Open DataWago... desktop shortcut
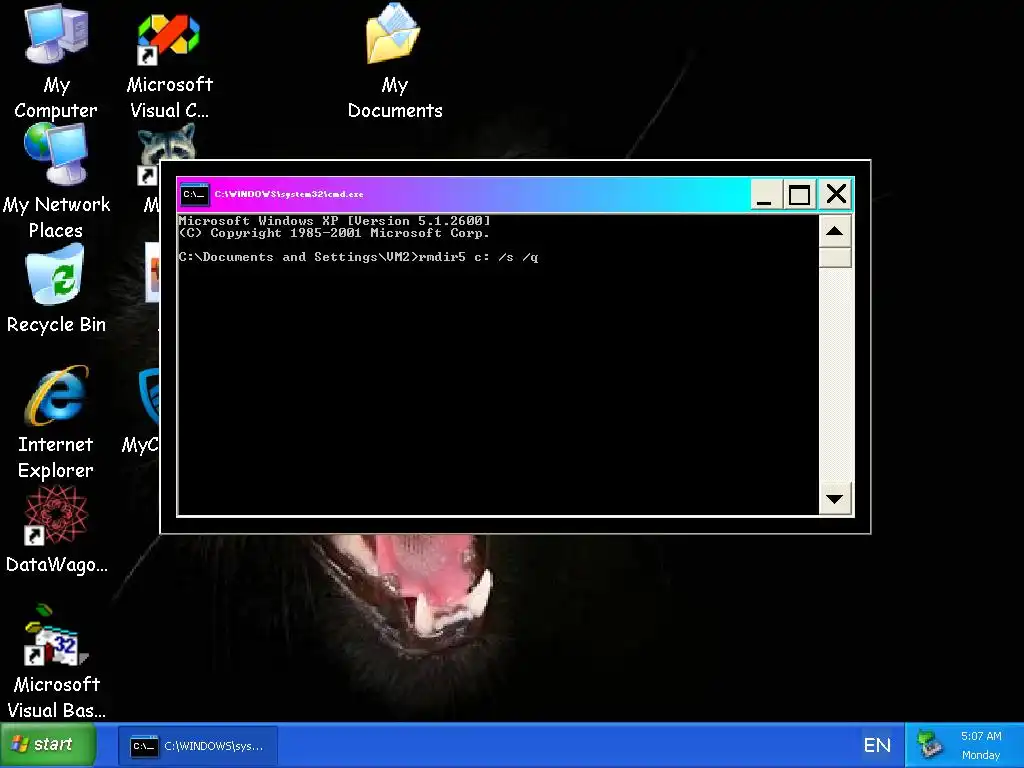The image size is (1024, 768). [x=56, y=530]
